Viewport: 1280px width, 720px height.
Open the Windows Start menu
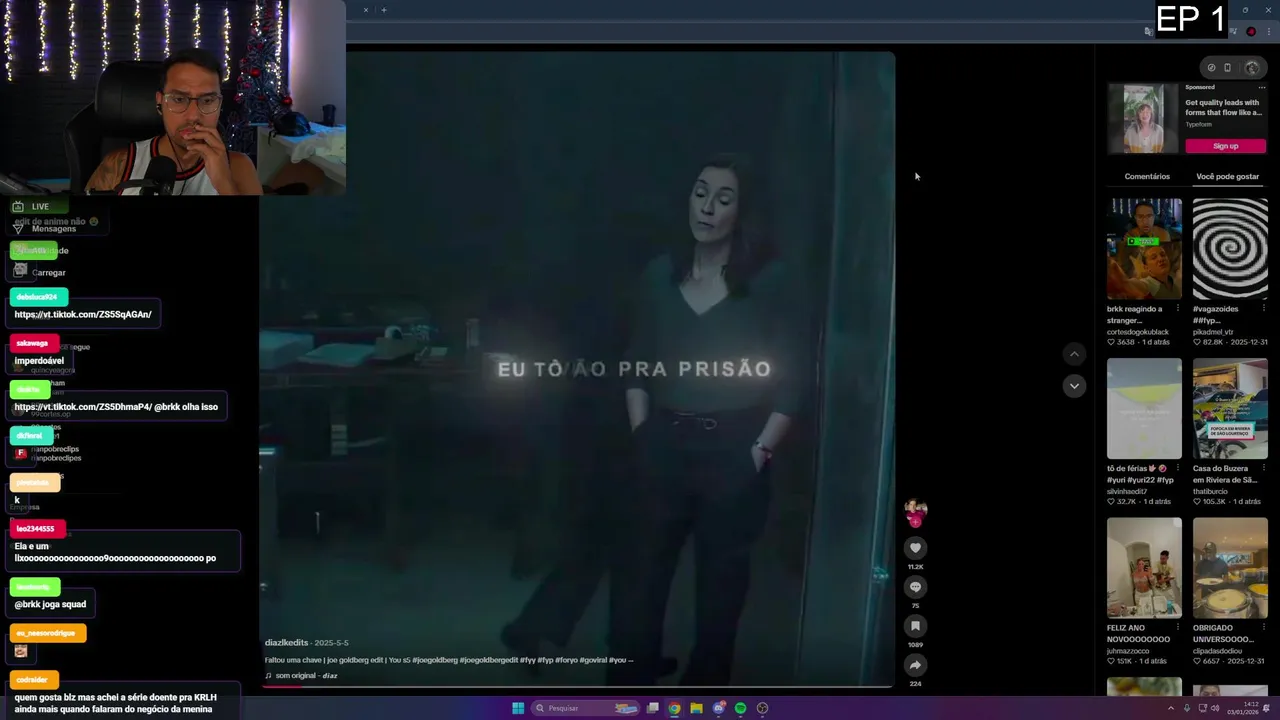coord(518,708)
